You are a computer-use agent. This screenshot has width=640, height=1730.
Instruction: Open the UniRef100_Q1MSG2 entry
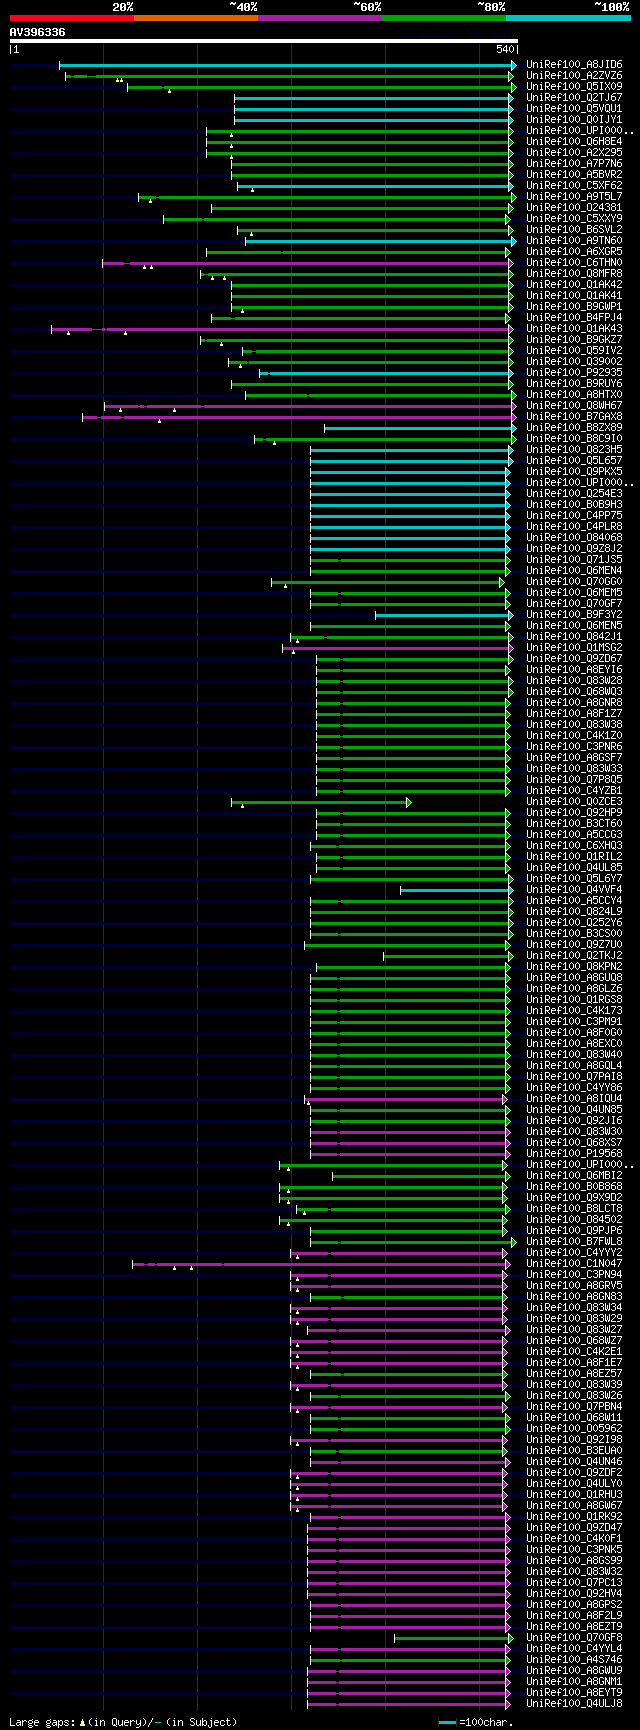574,648
